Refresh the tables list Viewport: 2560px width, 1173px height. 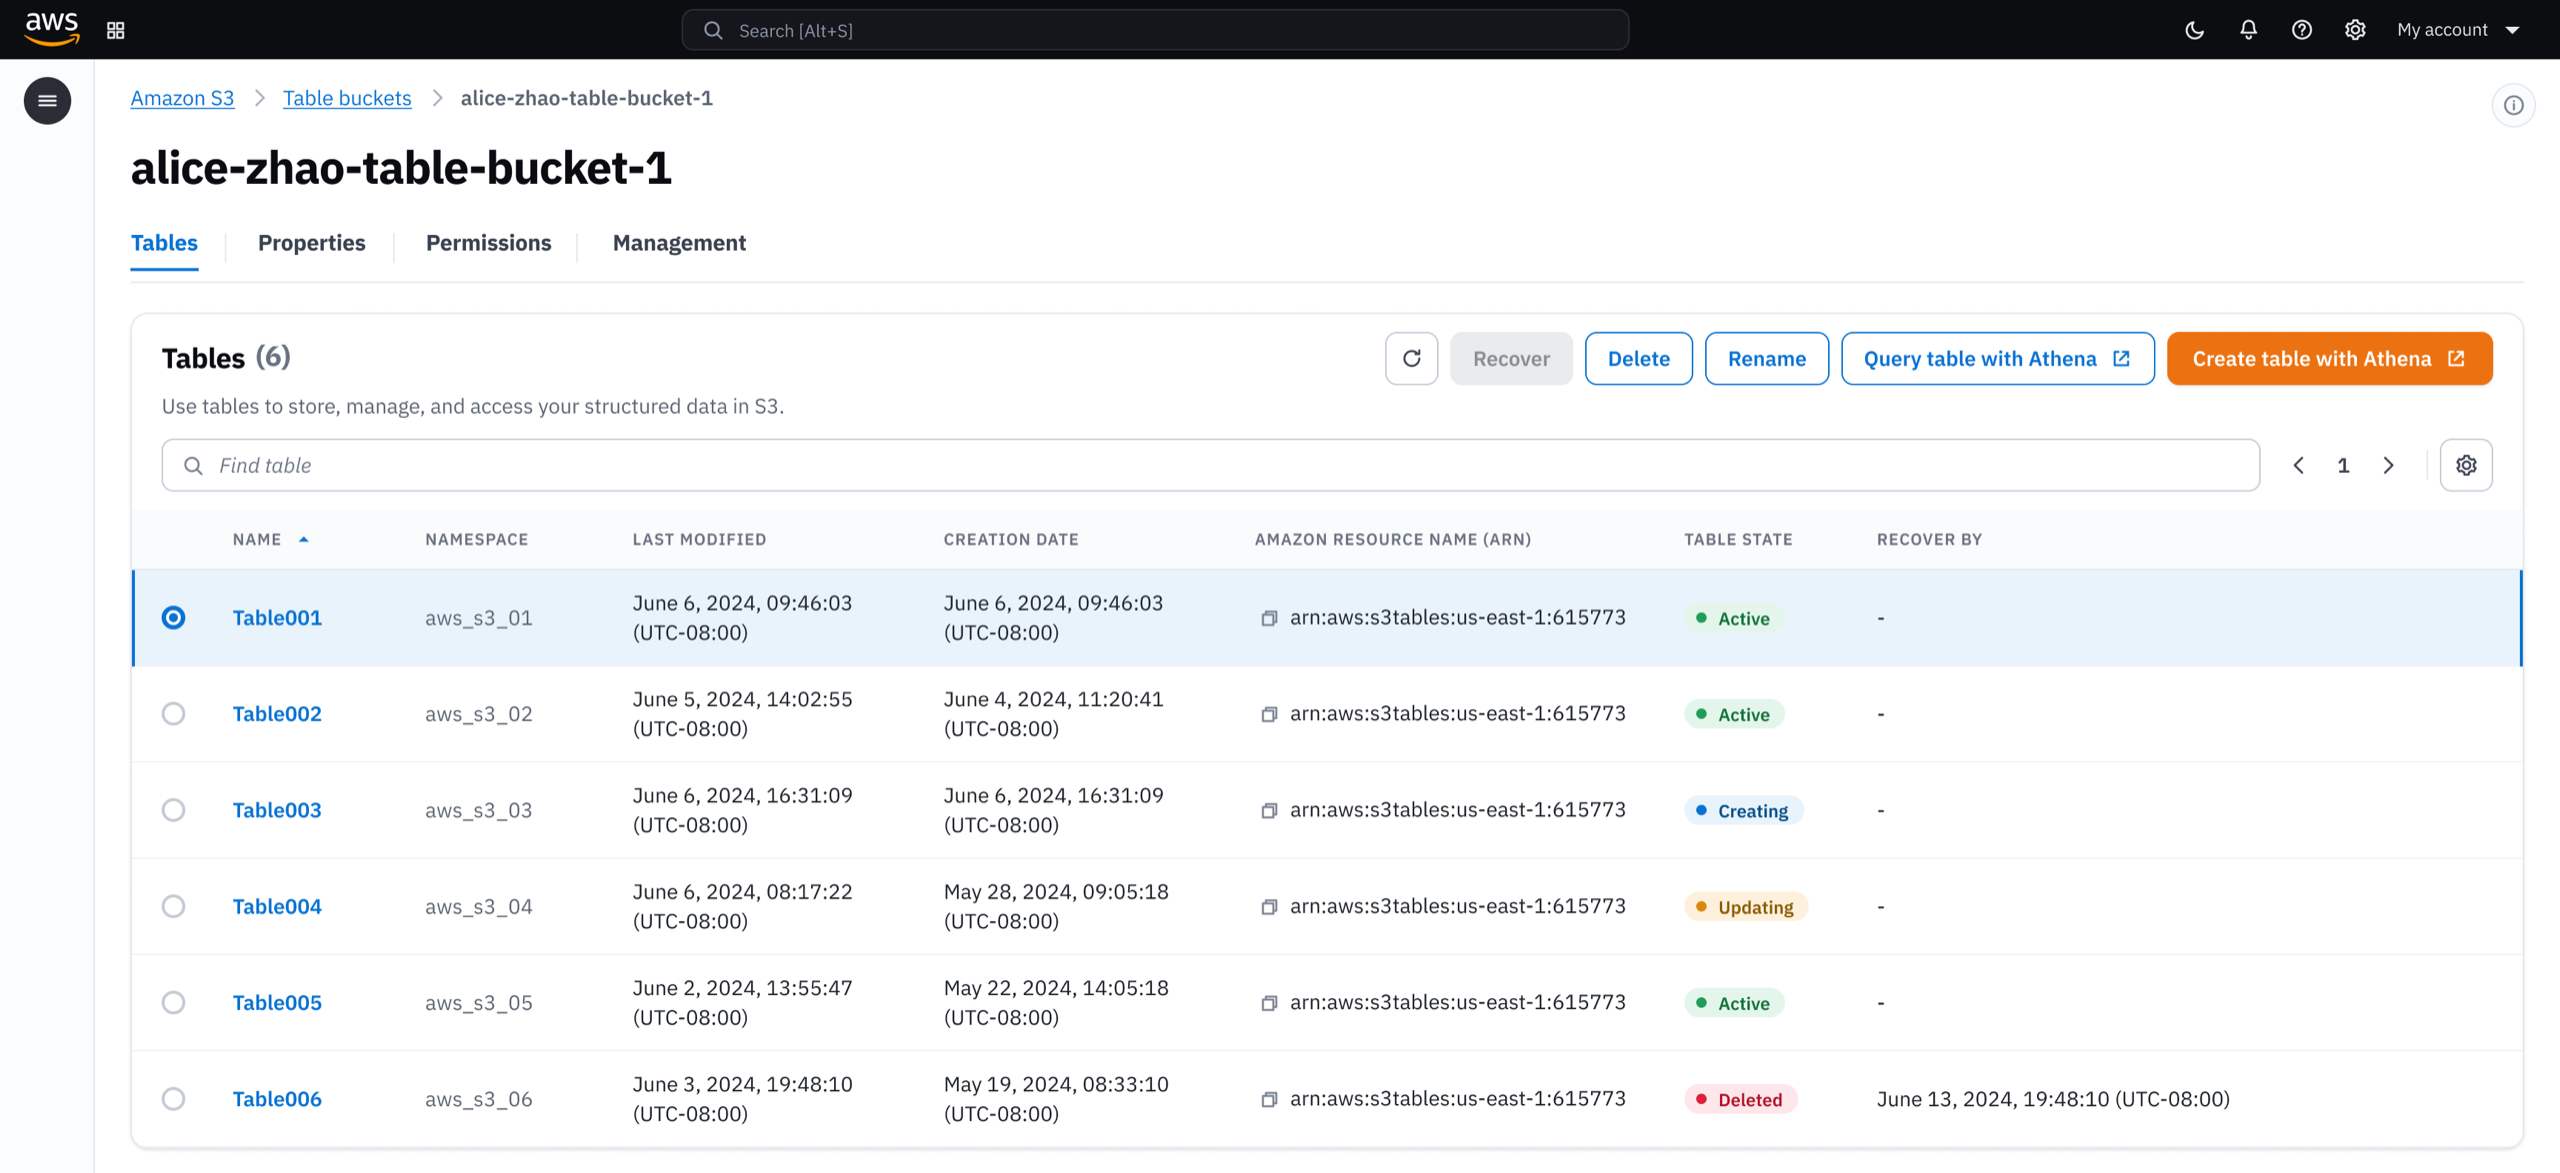pos(1411,358)
